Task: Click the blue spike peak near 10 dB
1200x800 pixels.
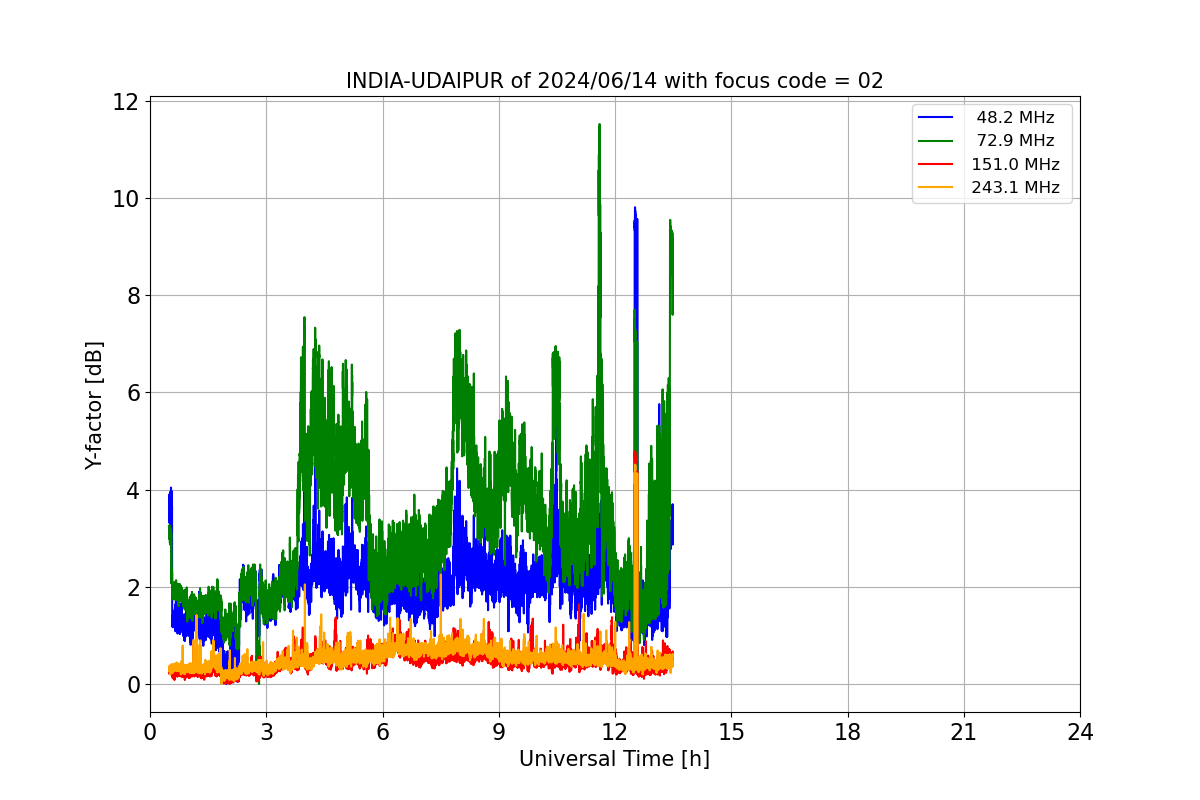Action: [634, 210]
